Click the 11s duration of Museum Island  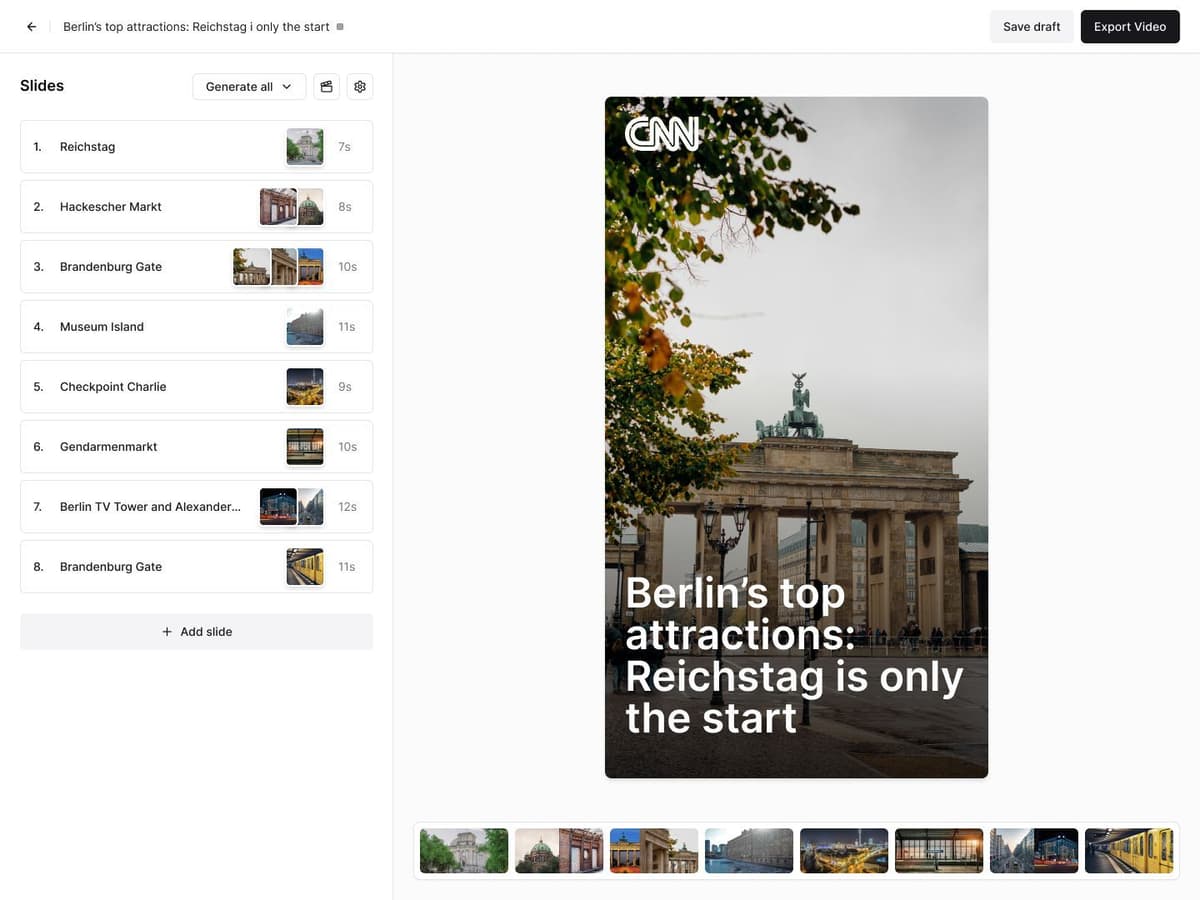pyautogui.click(x=346, y=327)
